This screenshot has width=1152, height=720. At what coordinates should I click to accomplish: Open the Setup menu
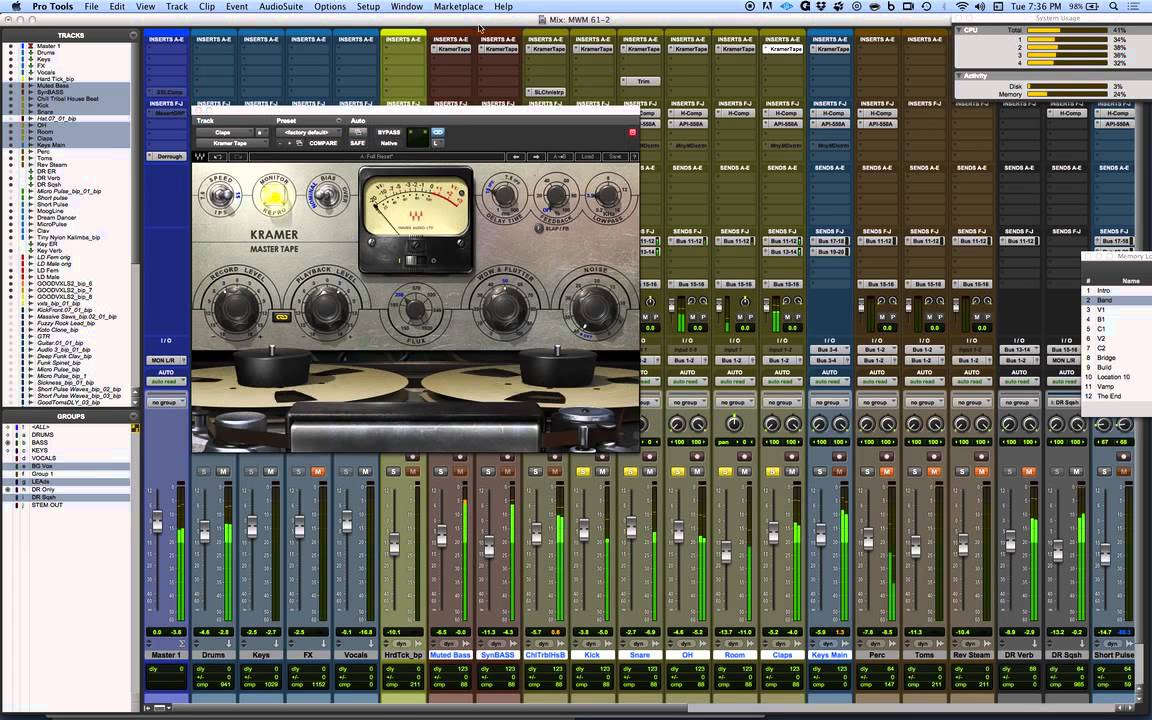pyautogui.click(x=368, y=7)
